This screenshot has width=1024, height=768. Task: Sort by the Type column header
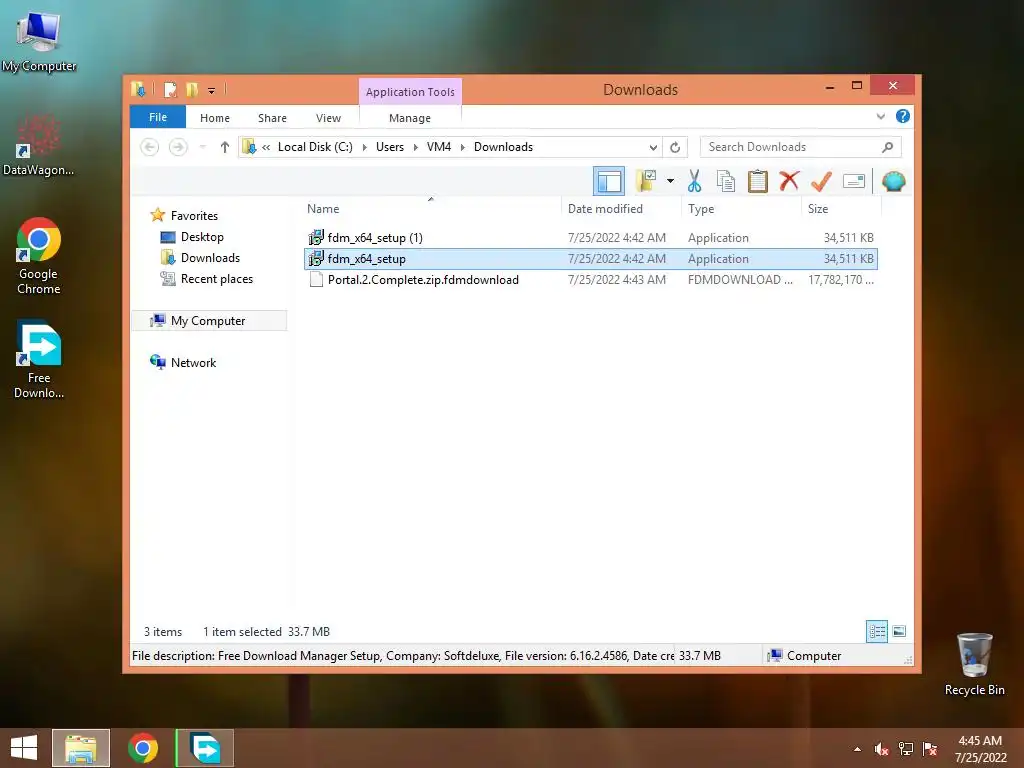click(x=701, y=209)
